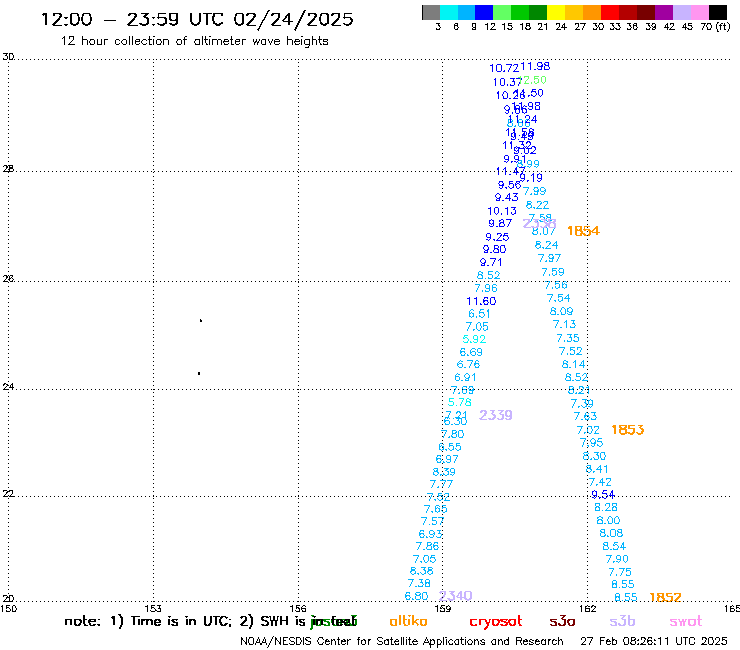Click the altika satellite legend label
This screenshot has width=740, height=650.
click(x=408, y=621)
